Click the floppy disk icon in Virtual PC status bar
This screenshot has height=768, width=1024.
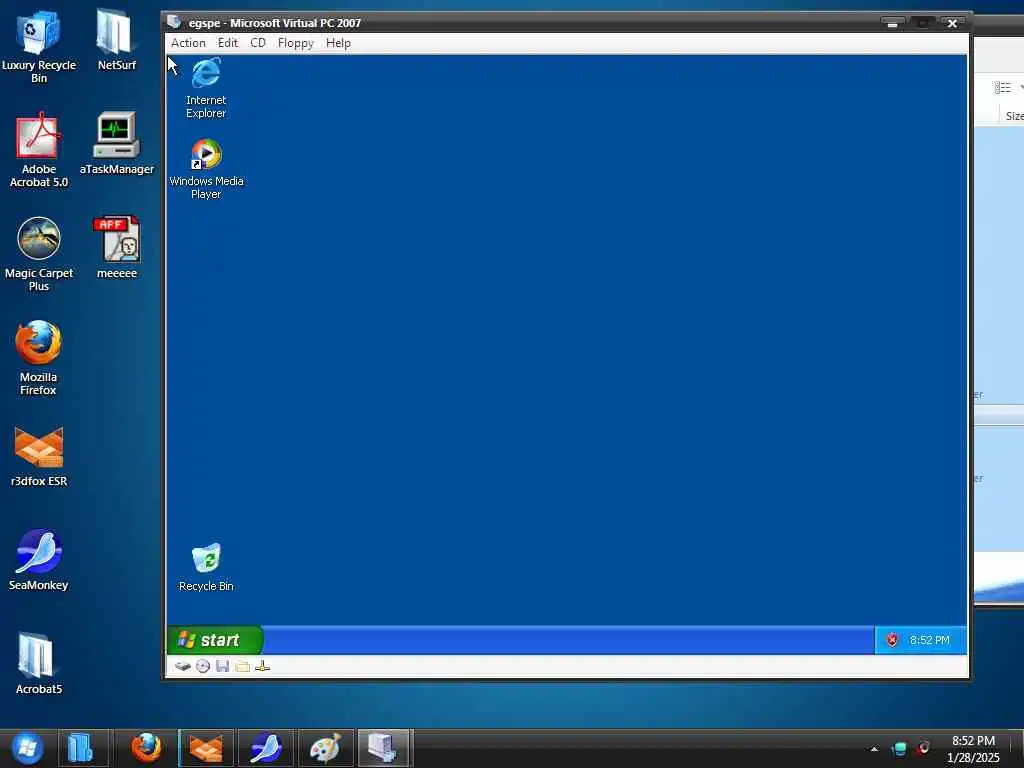coord(223,666)
